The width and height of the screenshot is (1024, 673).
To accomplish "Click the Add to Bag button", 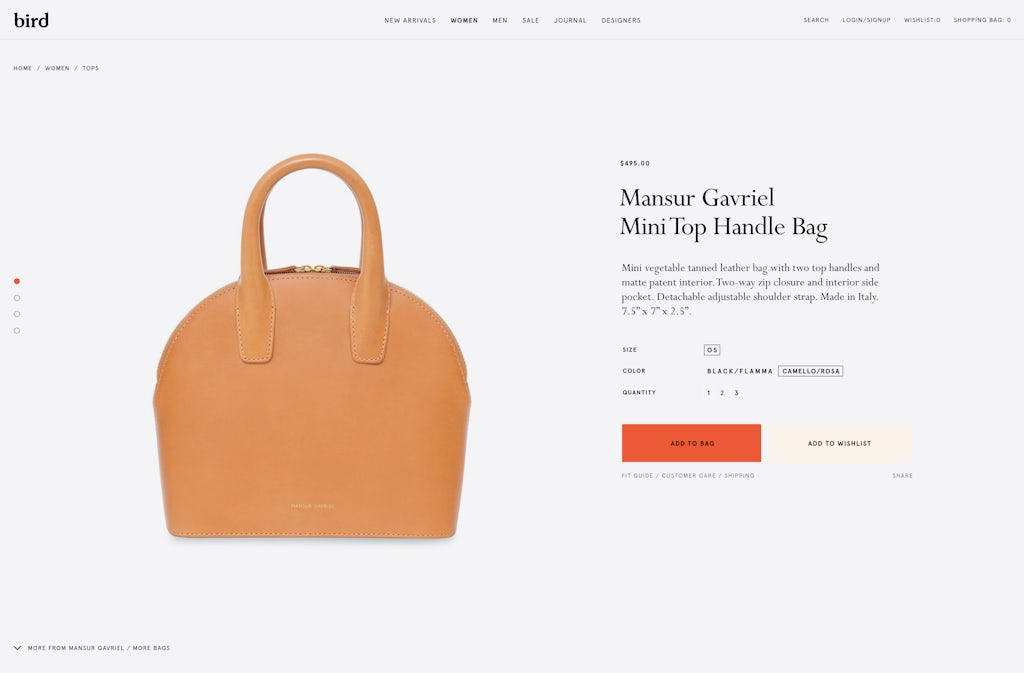I will (692, 443).
